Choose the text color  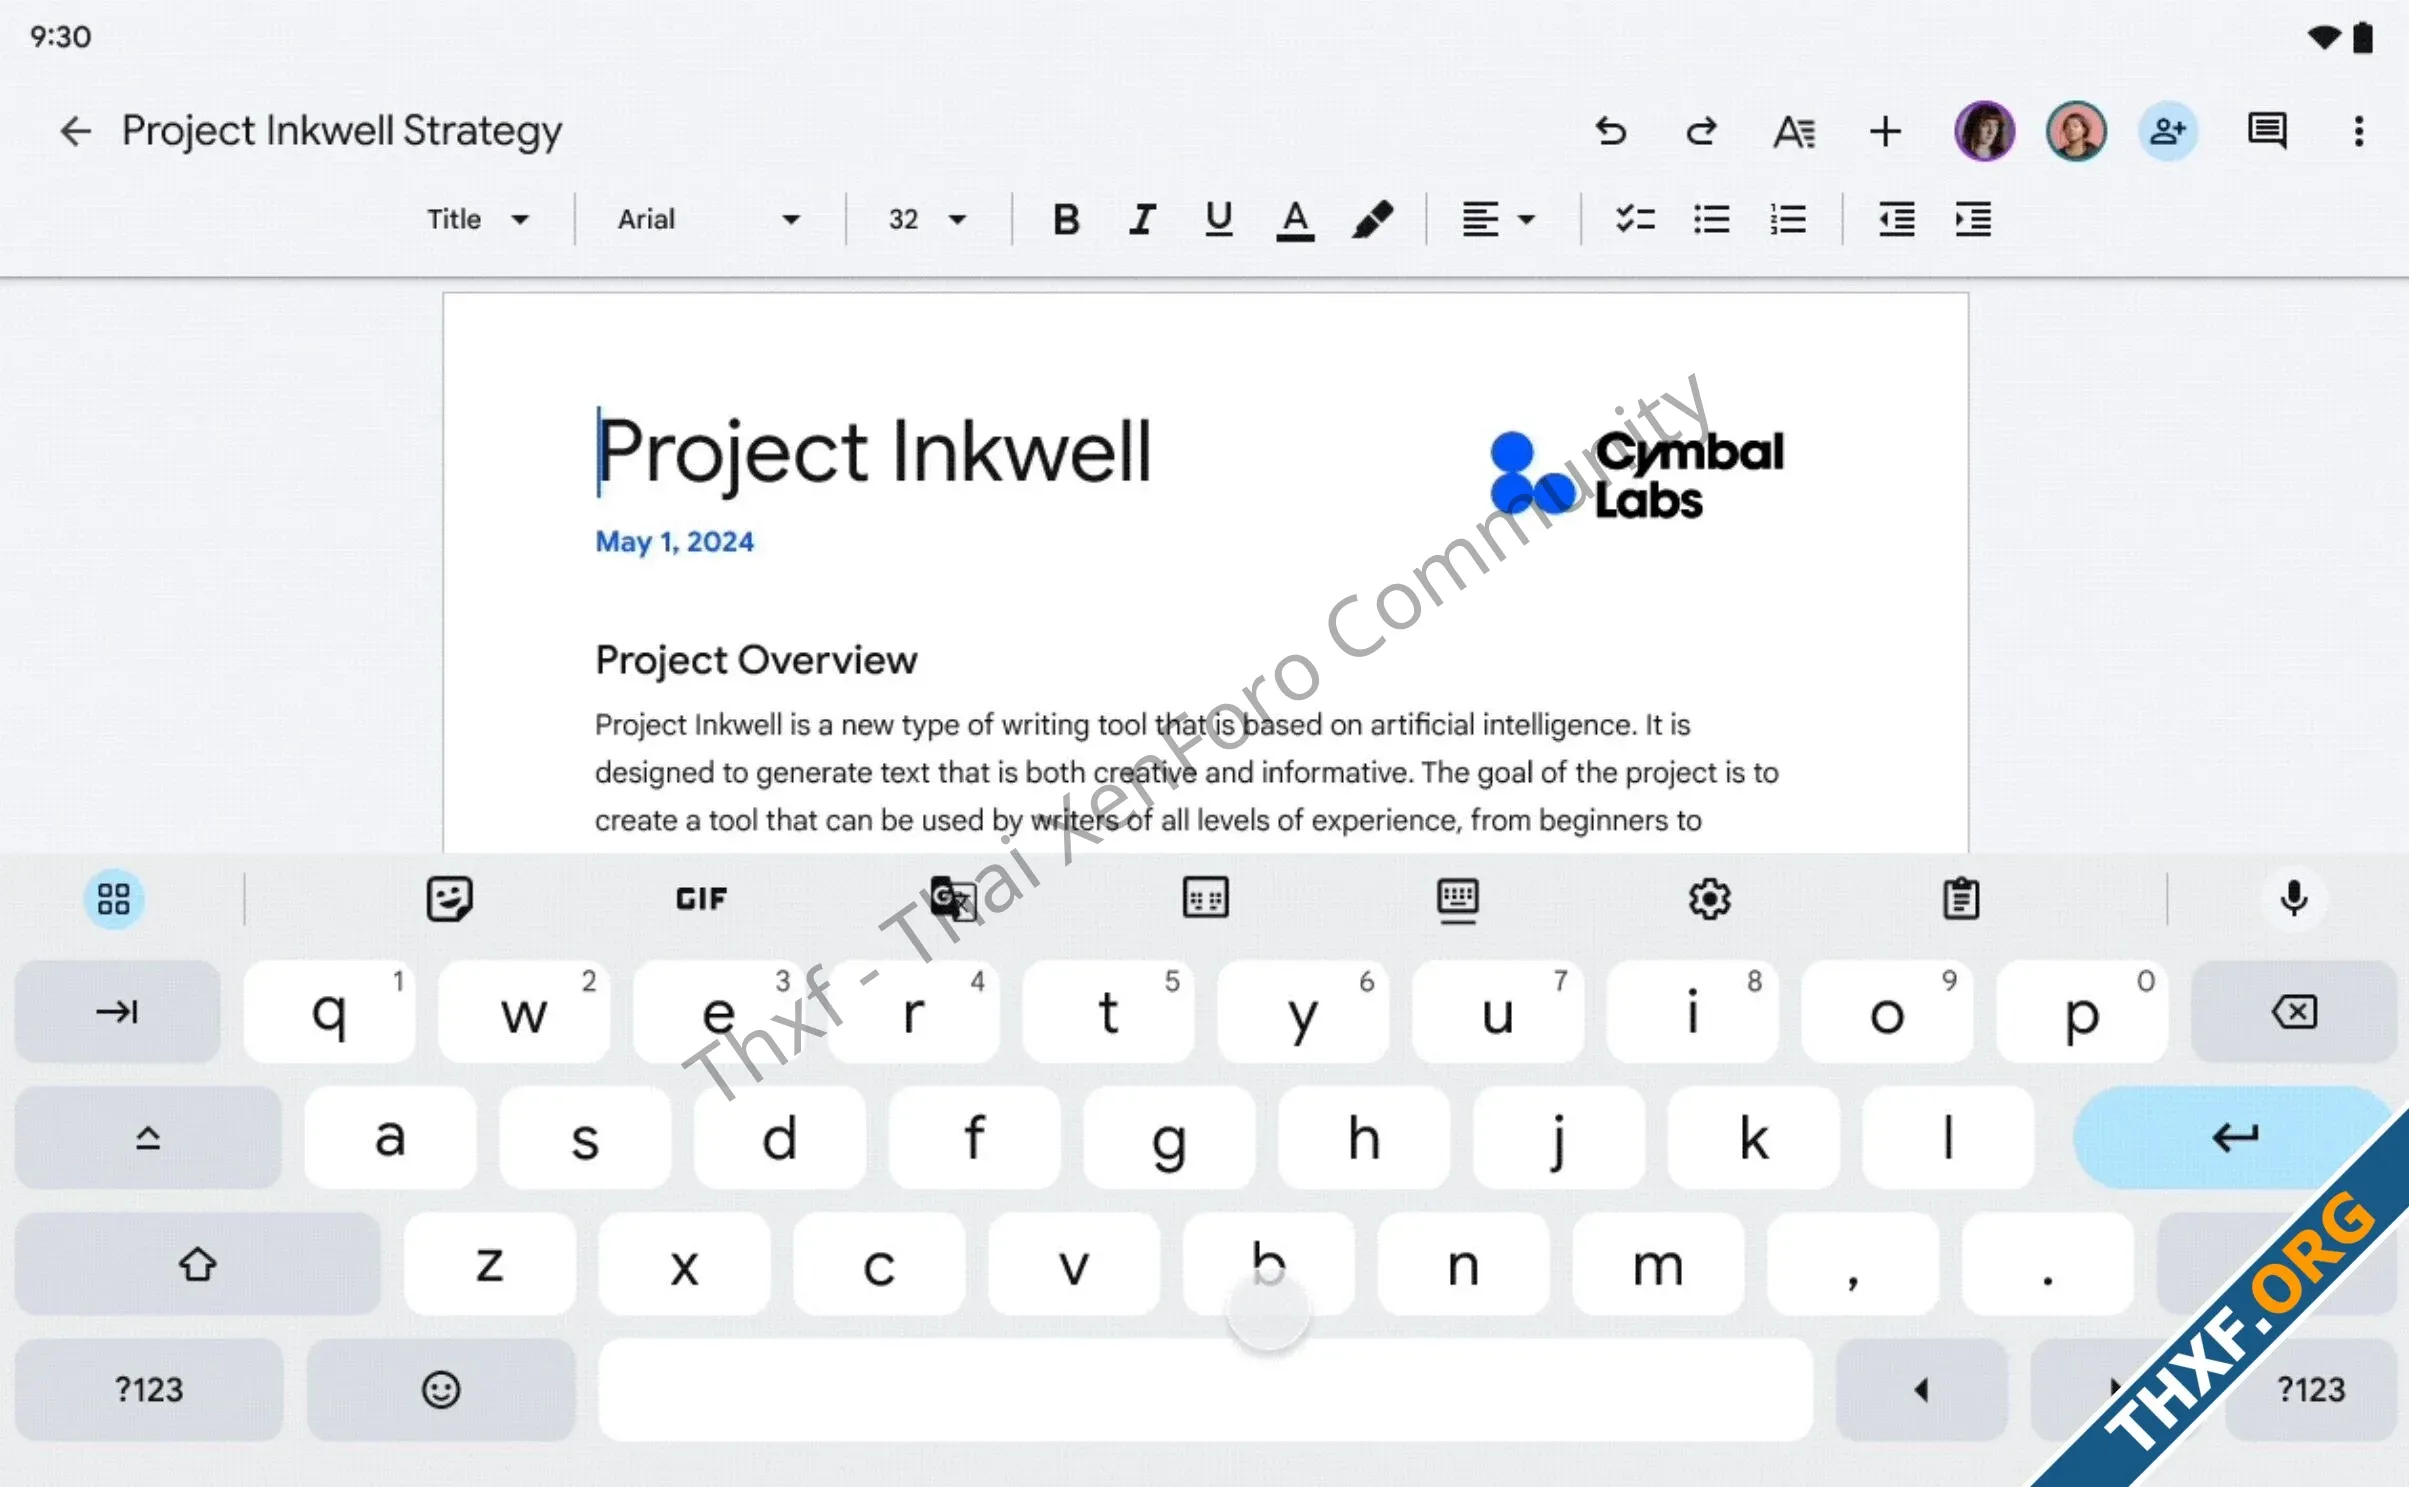point(1295,220)
